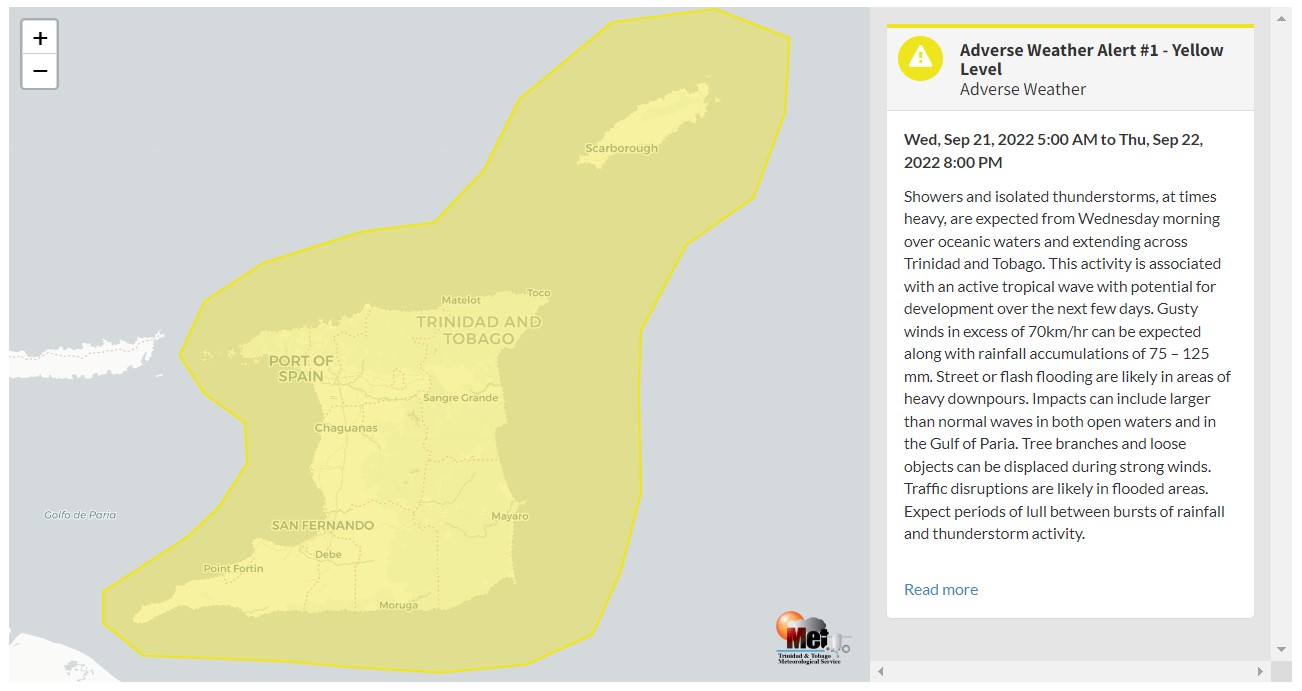Click the Trinidad & Tobago Meteorological Service logo
Screen dimensions: 1302x691
(812, 638)
